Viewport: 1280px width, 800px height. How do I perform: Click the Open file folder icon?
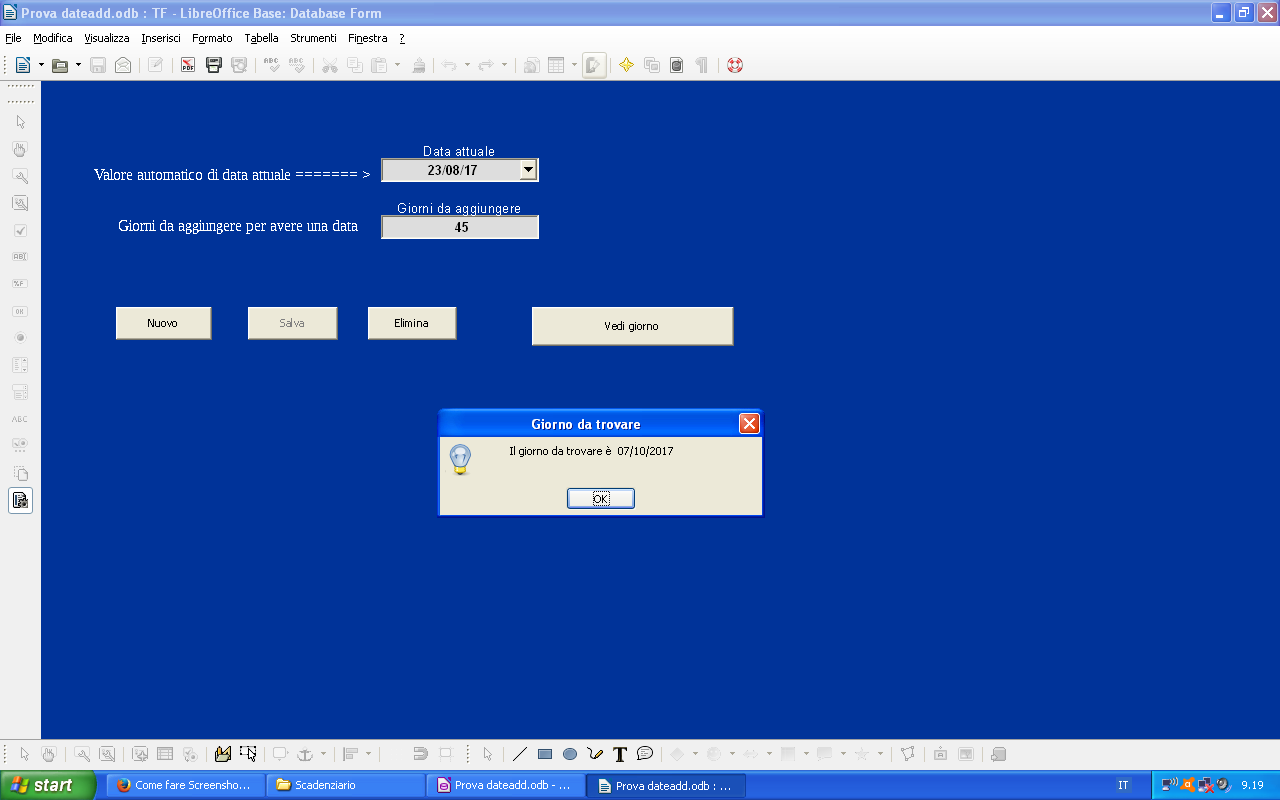click(60, 65)
